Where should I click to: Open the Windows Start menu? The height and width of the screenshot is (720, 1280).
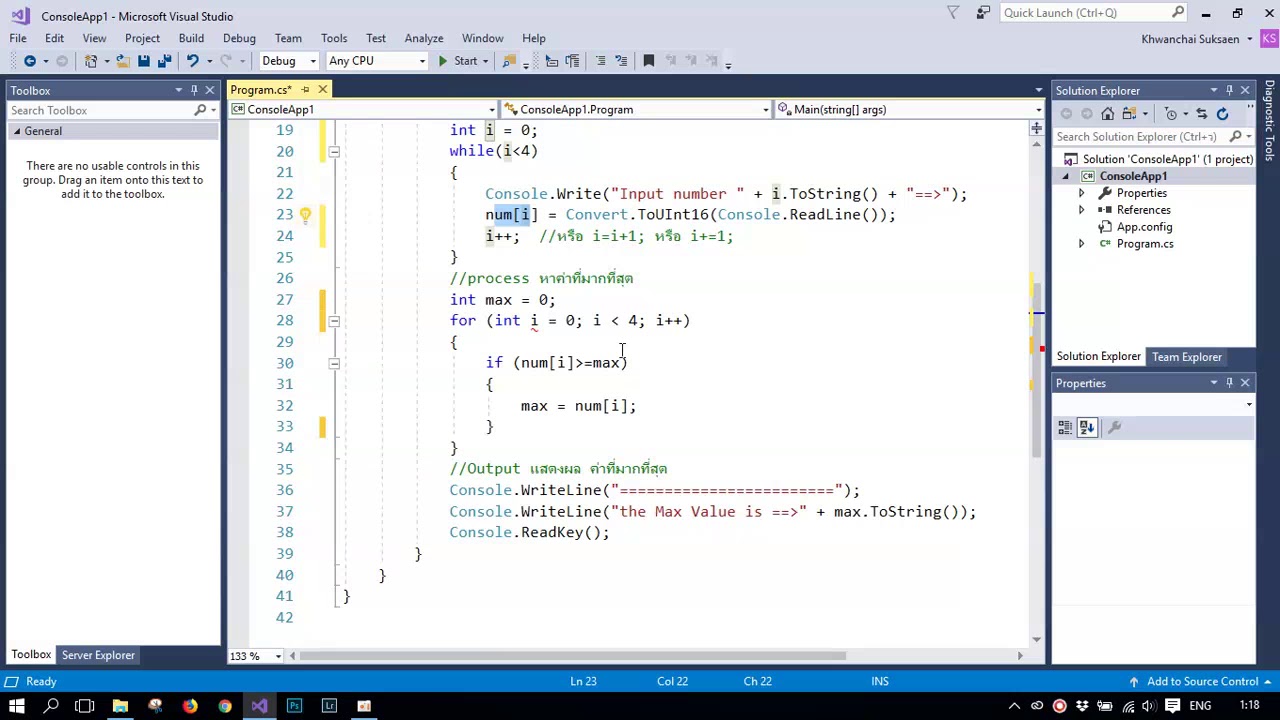[x=17, y=706]
